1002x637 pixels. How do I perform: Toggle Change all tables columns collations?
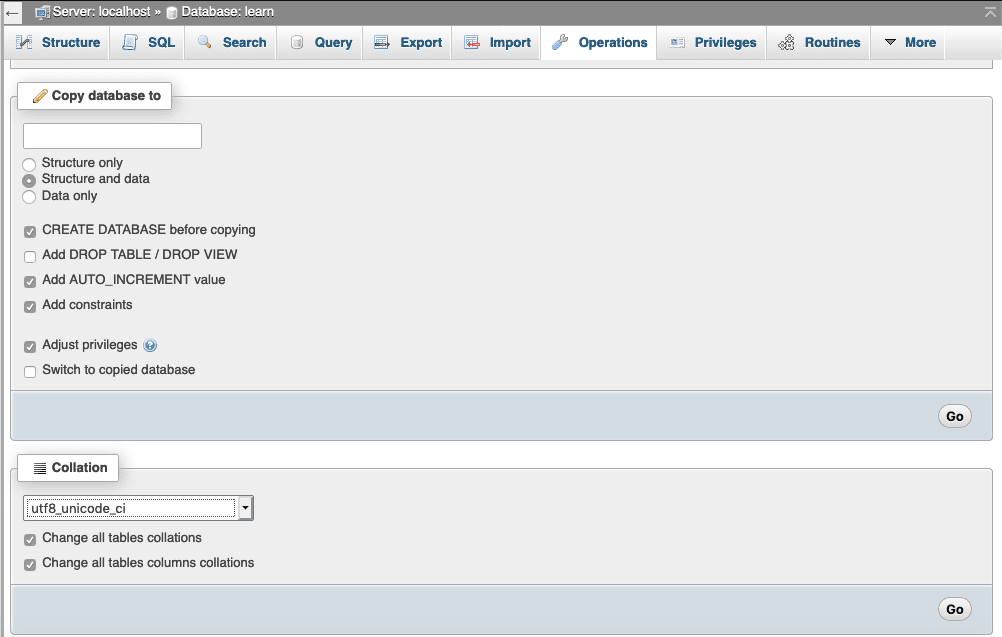click(30, 565)
